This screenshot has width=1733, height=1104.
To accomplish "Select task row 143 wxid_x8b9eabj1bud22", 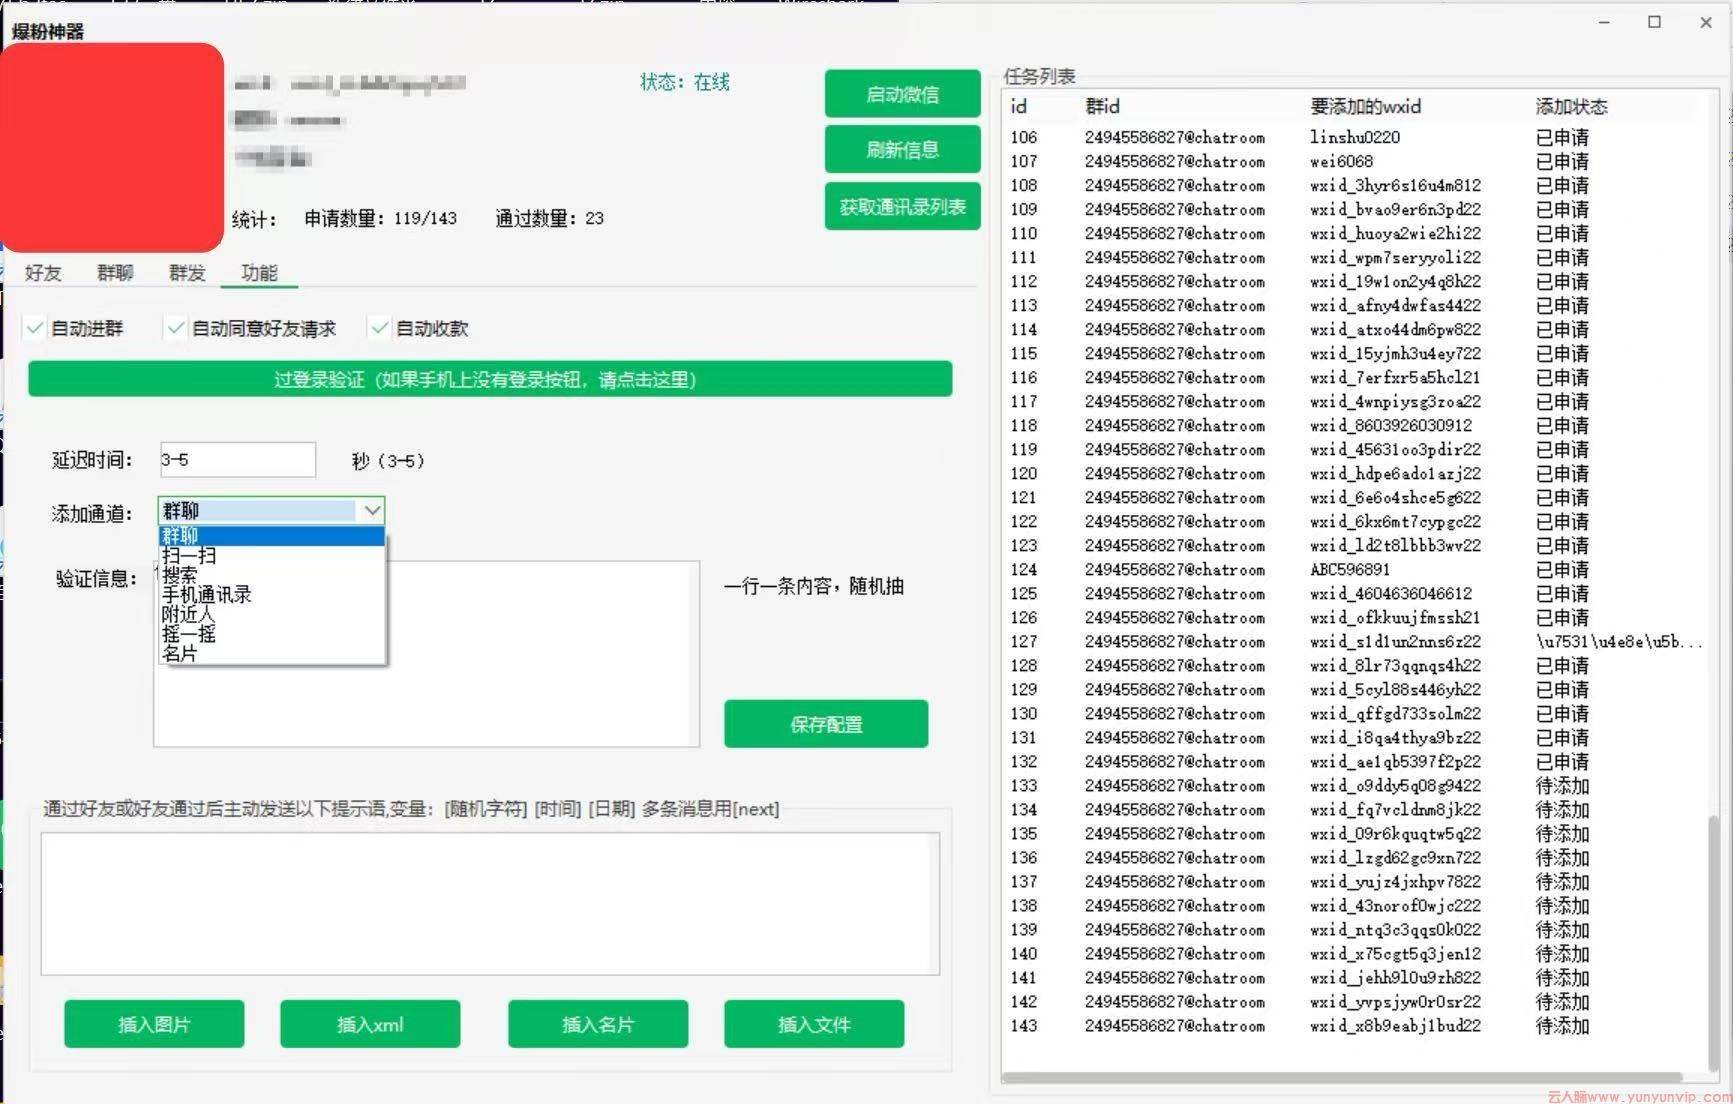I will pos(1355,1025).
